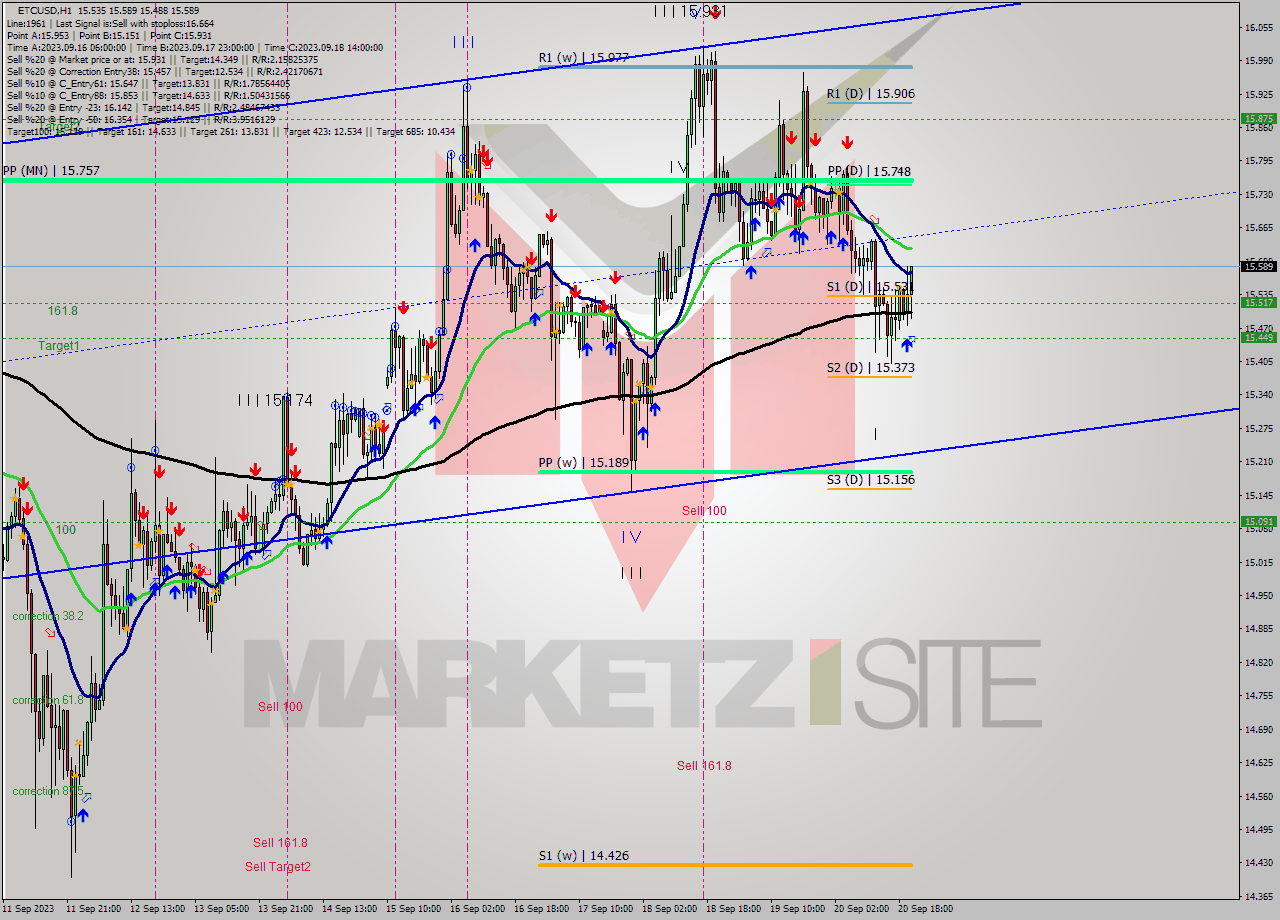Click the 15.340 price axis value
Image resolution: width=1280 pixels, height=920 pixels.
(x=1258, y=394)
